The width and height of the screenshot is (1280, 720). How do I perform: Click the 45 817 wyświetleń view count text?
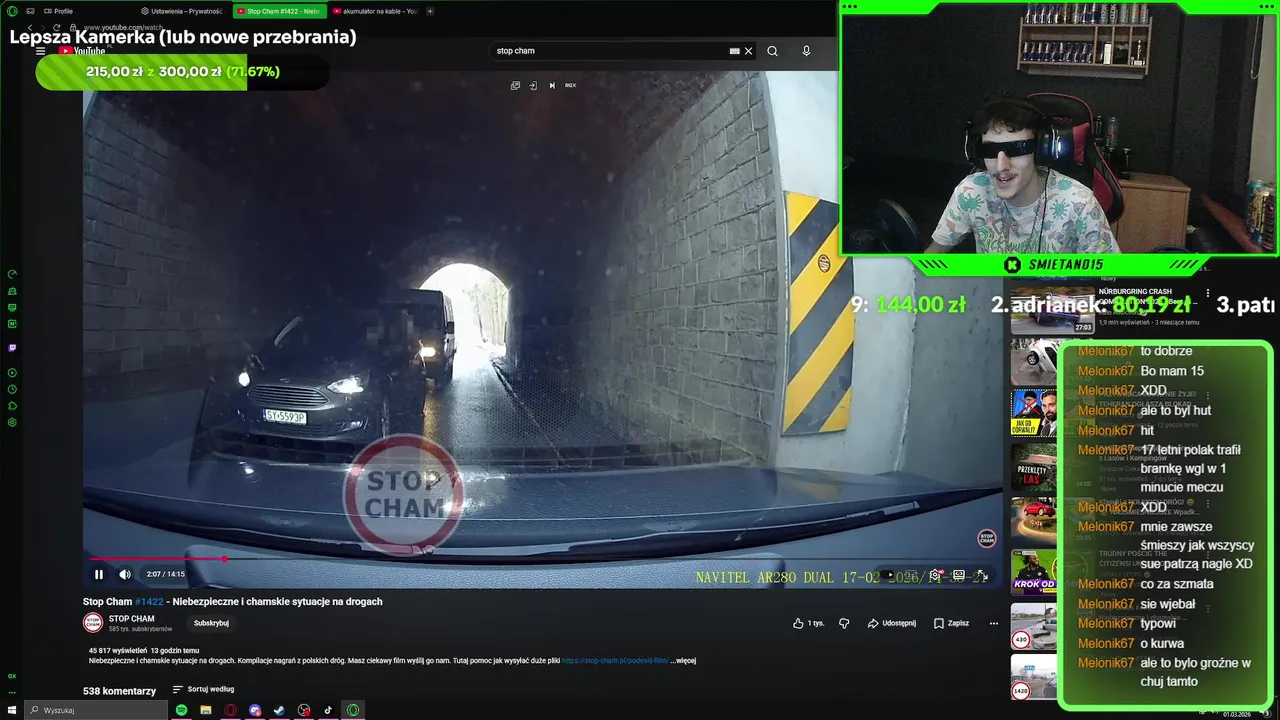[x=116, y=650]
